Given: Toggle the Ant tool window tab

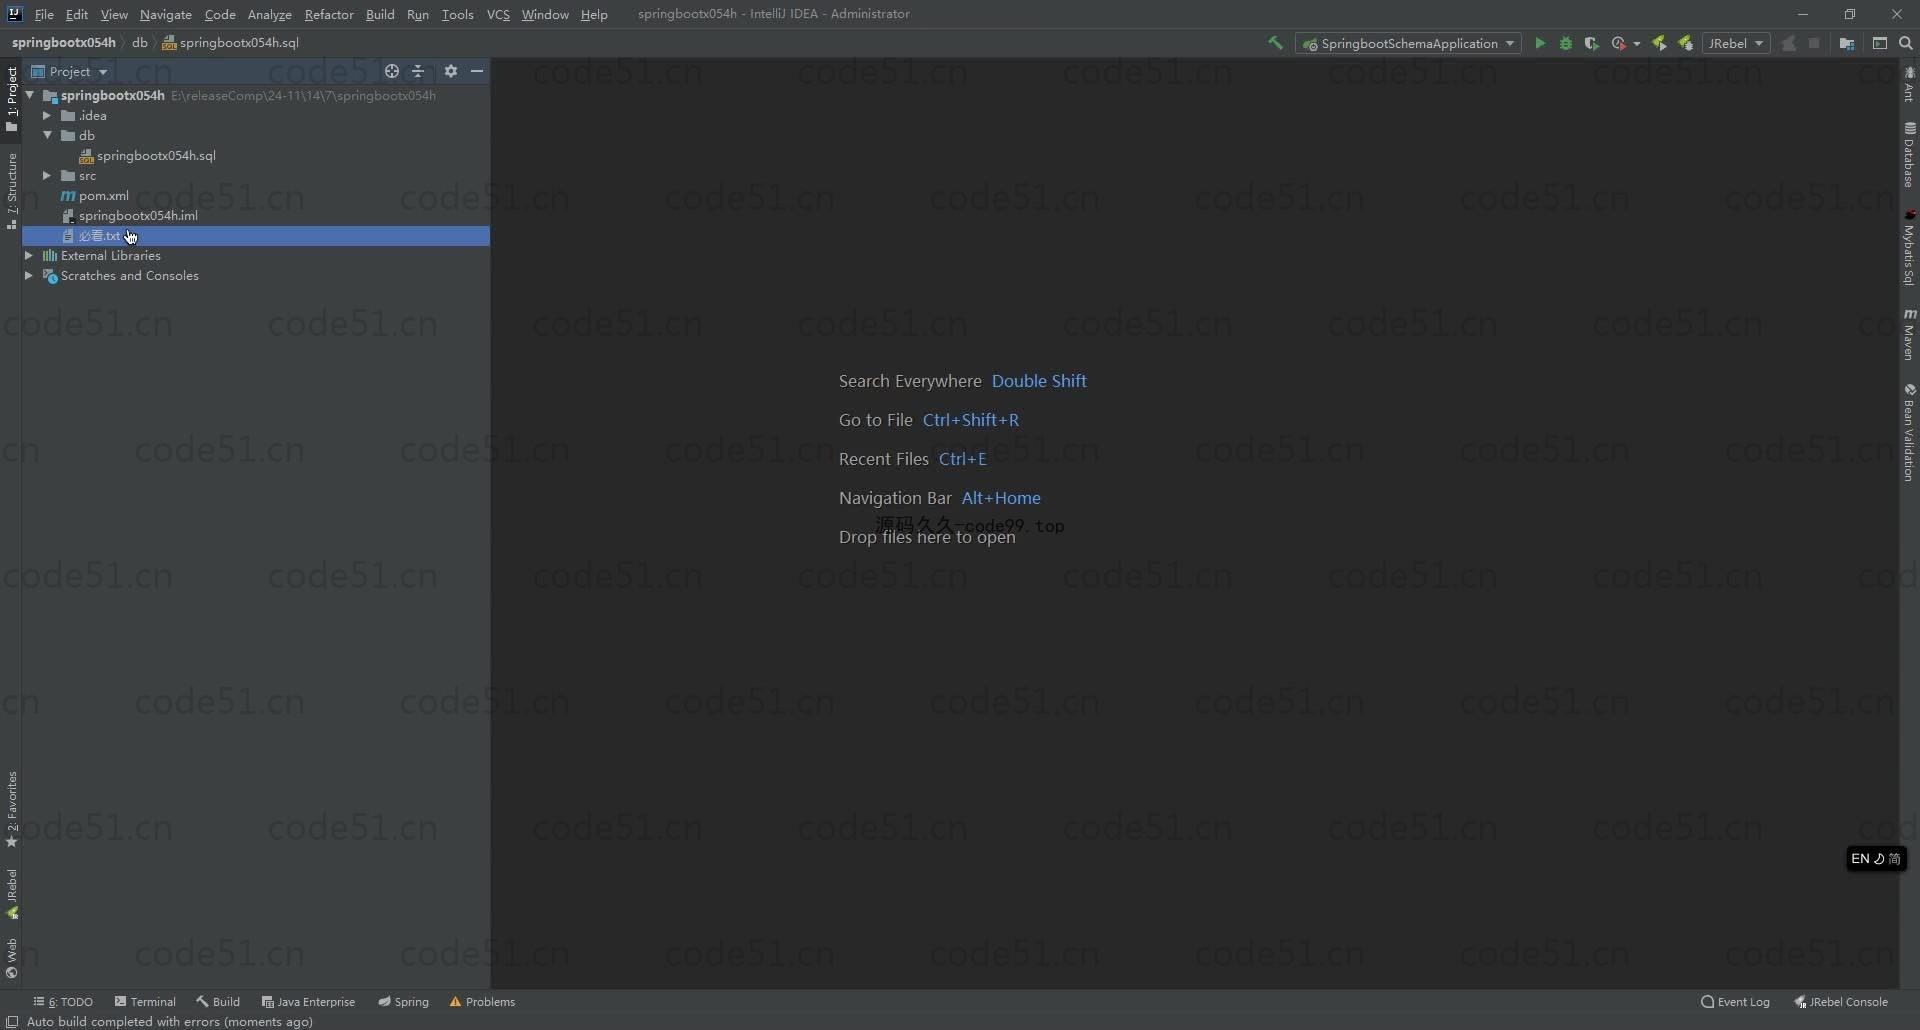Looking at the screenshot, I should pos(1909,84).
